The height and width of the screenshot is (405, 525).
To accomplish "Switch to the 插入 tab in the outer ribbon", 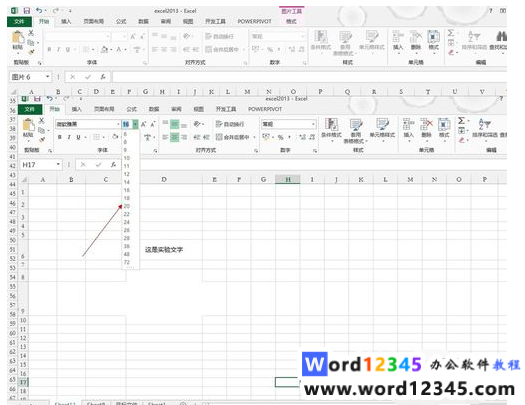I will 66,21.
